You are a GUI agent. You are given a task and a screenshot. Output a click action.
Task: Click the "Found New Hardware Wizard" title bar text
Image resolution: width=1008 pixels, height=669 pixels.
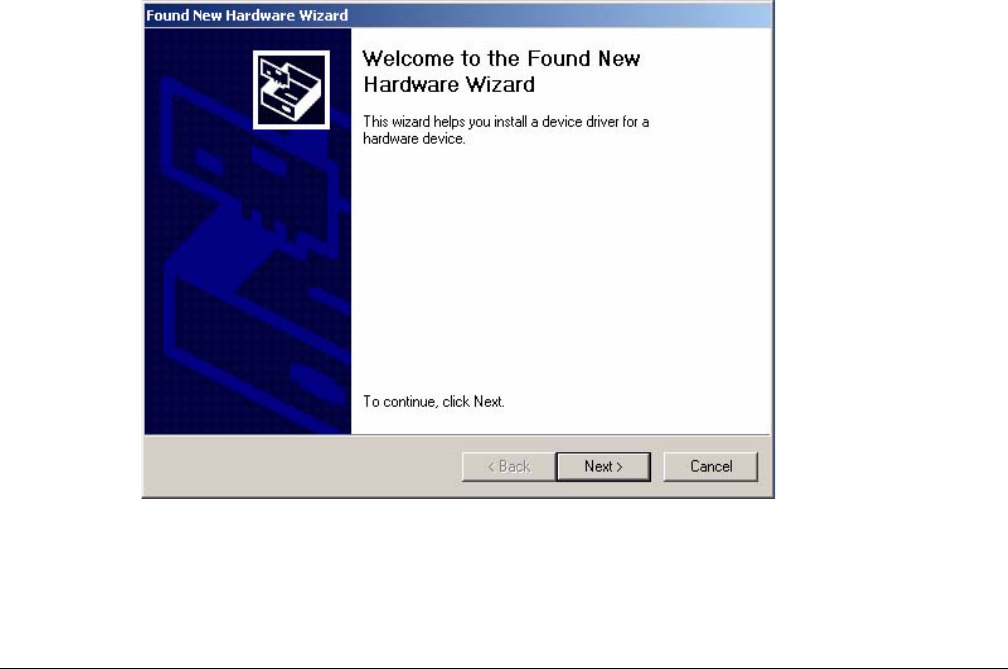tap(247, 15)
